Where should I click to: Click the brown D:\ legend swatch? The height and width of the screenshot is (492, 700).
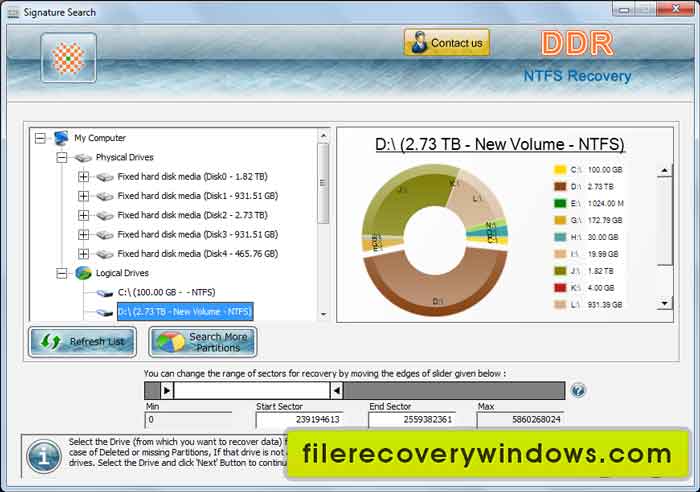[x=560, y=187]
